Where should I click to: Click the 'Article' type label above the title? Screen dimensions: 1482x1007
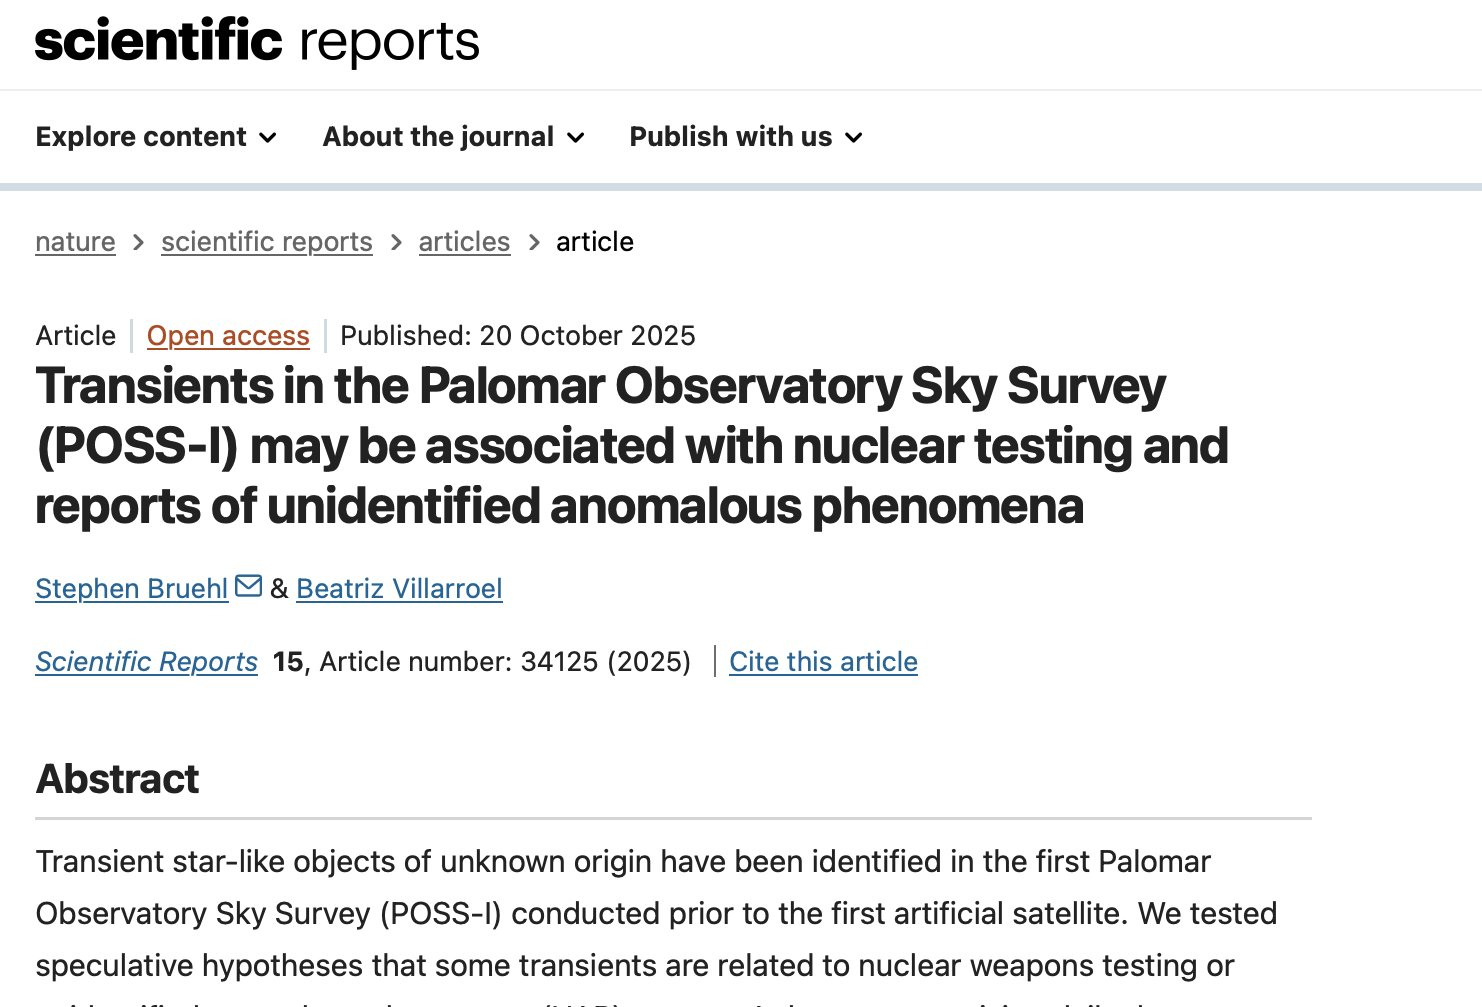pyautogui.click(x=76, y=336)
